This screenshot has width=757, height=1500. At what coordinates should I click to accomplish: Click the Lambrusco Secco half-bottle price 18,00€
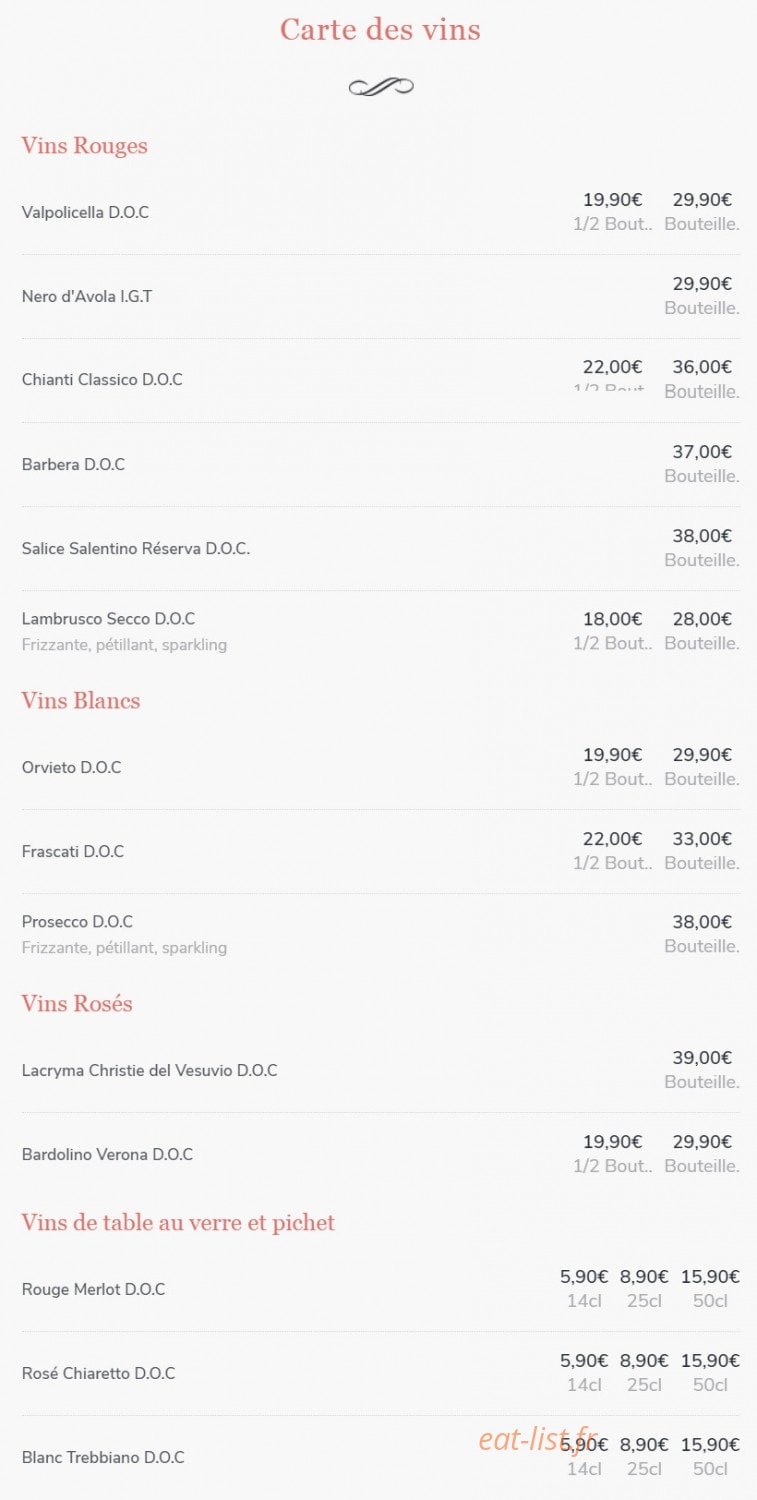click(613, 620)
